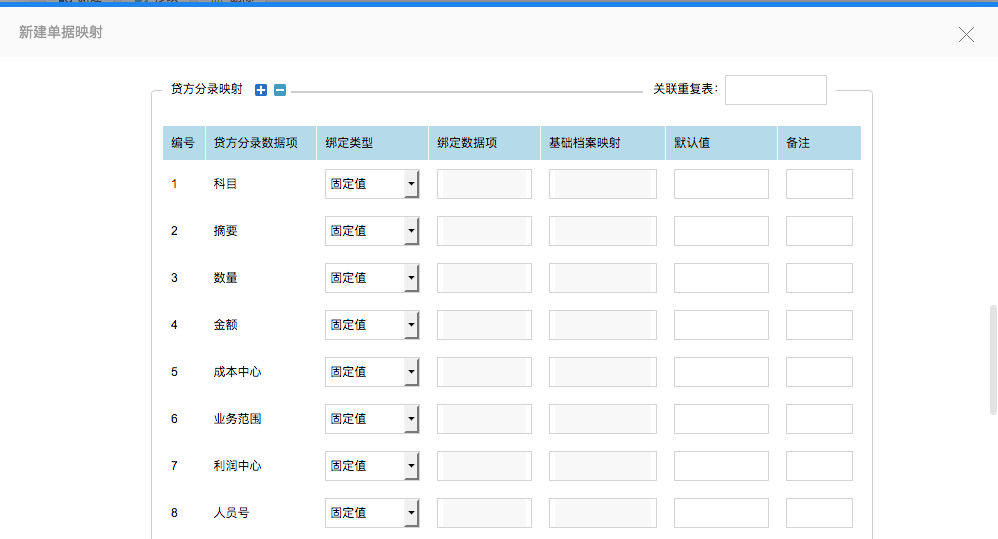Click 备注 field in 摘要 row
This screenshot has width=998, height=539.
[819, 231]
